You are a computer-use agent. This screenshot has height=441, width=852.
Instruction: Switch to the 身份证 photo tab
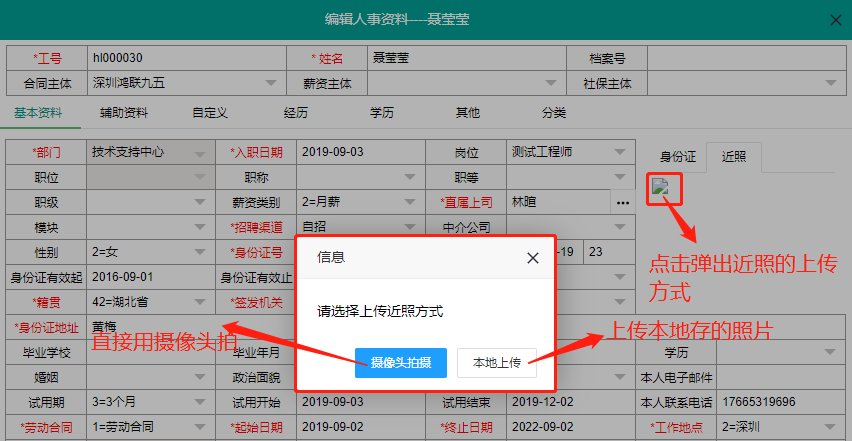coord(677,156)
